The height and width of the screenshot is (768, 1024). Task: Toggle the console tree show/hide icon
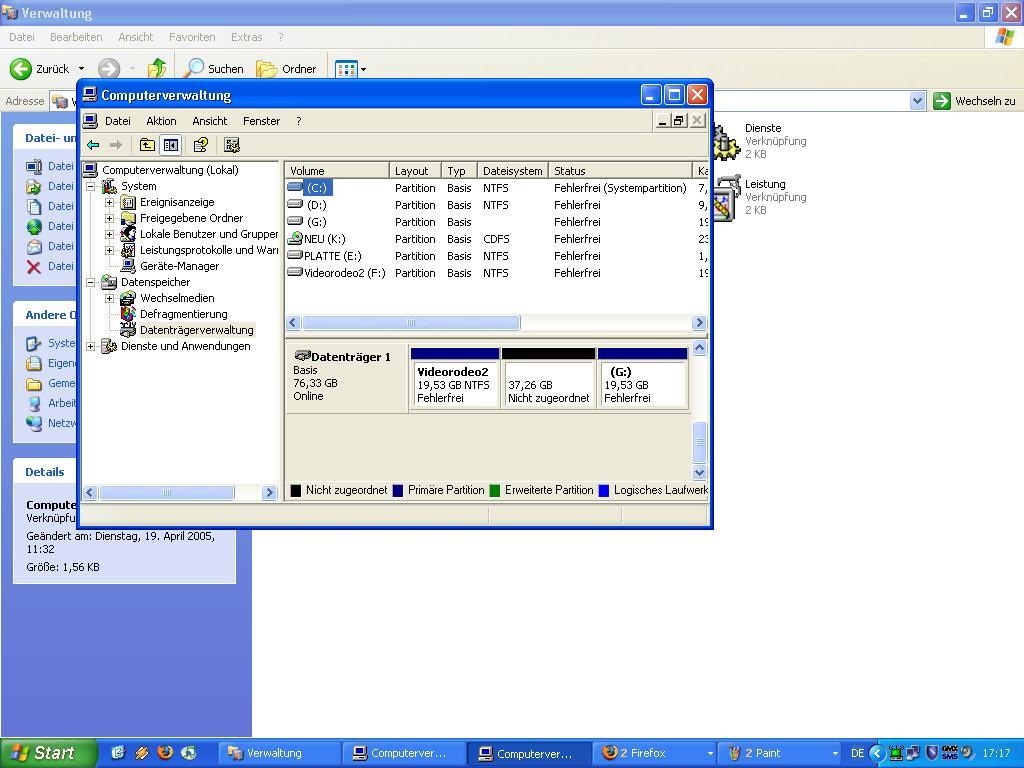[171, 145]
